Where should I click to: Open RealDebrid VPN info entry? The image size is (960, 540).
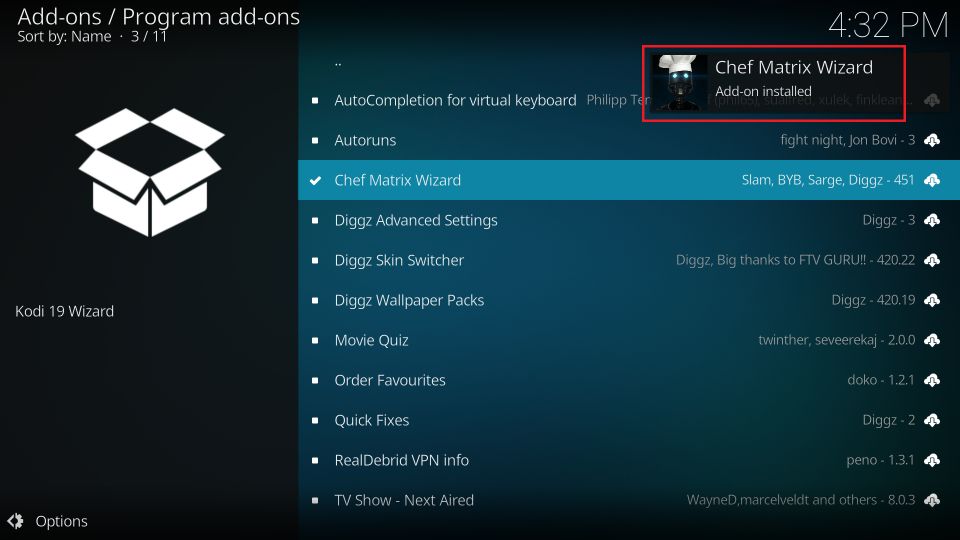point(629,460)
